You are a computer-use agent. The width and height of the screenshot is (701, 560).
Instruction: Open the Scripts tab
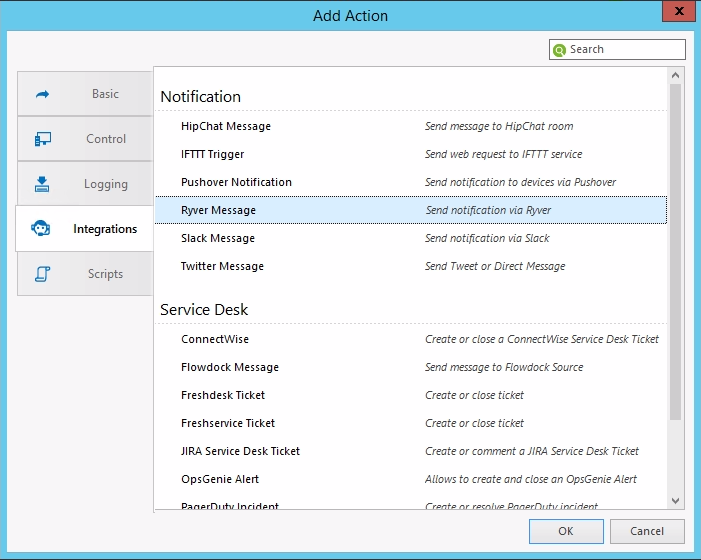click(x=85, y=274)
